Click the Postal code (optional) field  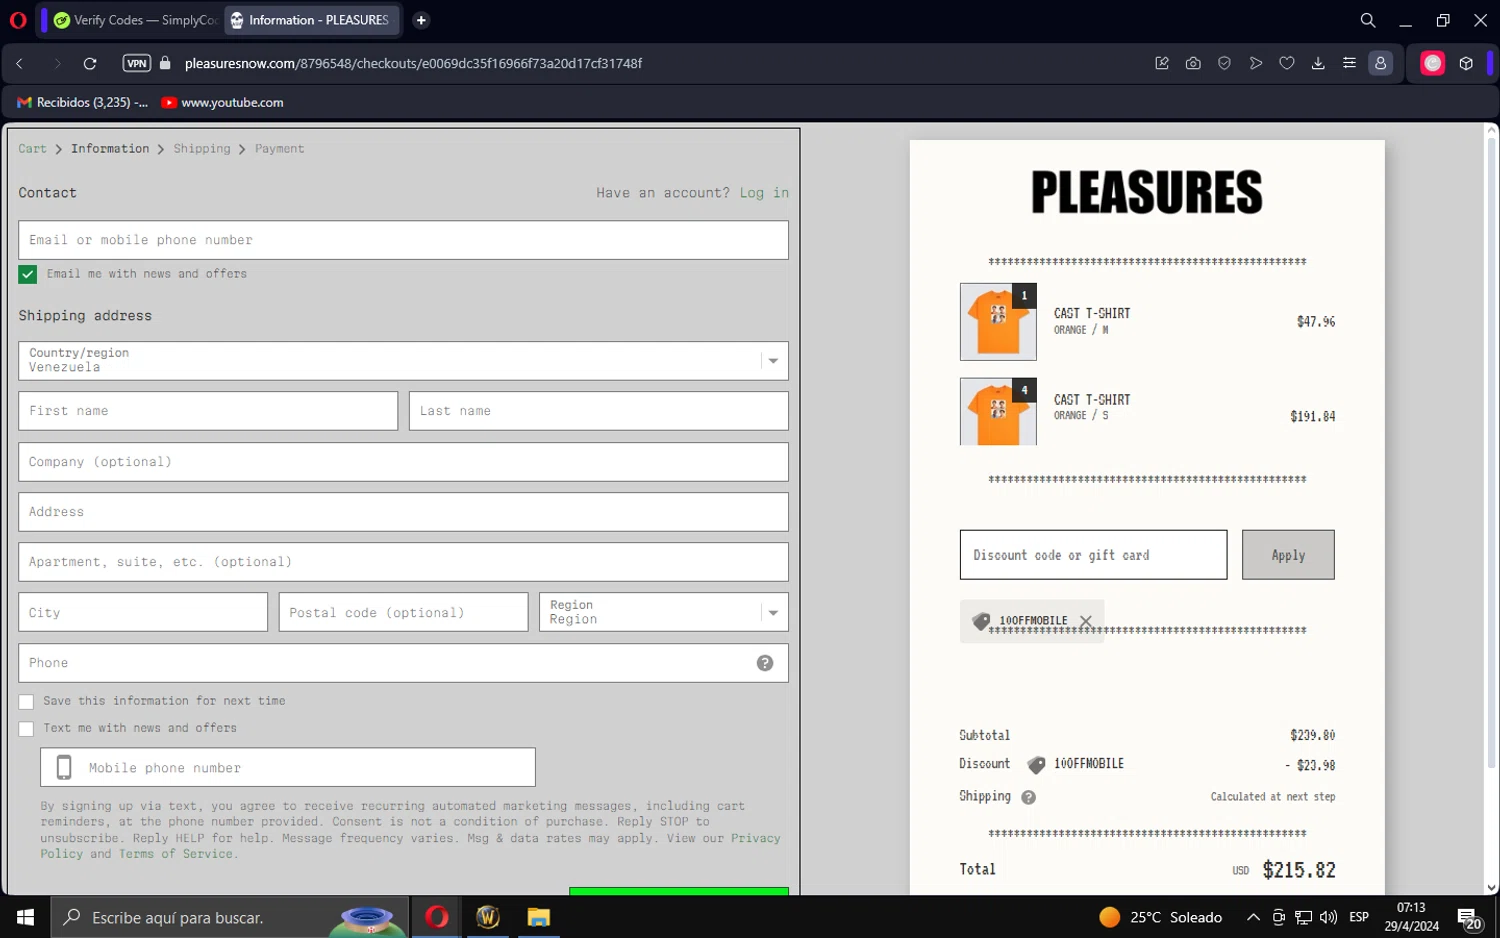[403, 612]
